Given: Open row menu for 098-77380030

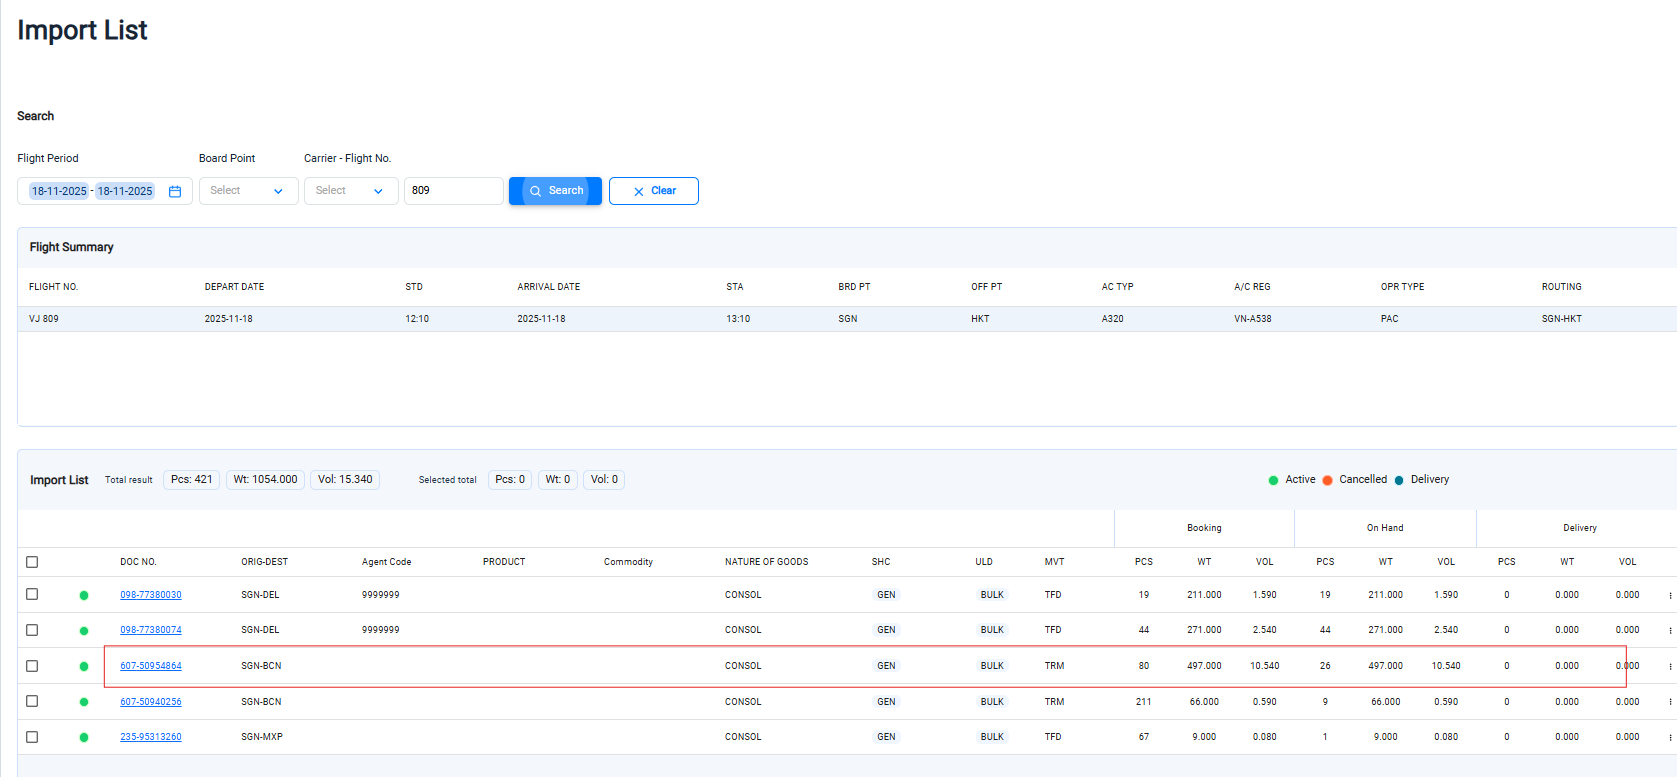Looking at the screenshot, I should pyautogui.click(x=1669, y=595).
